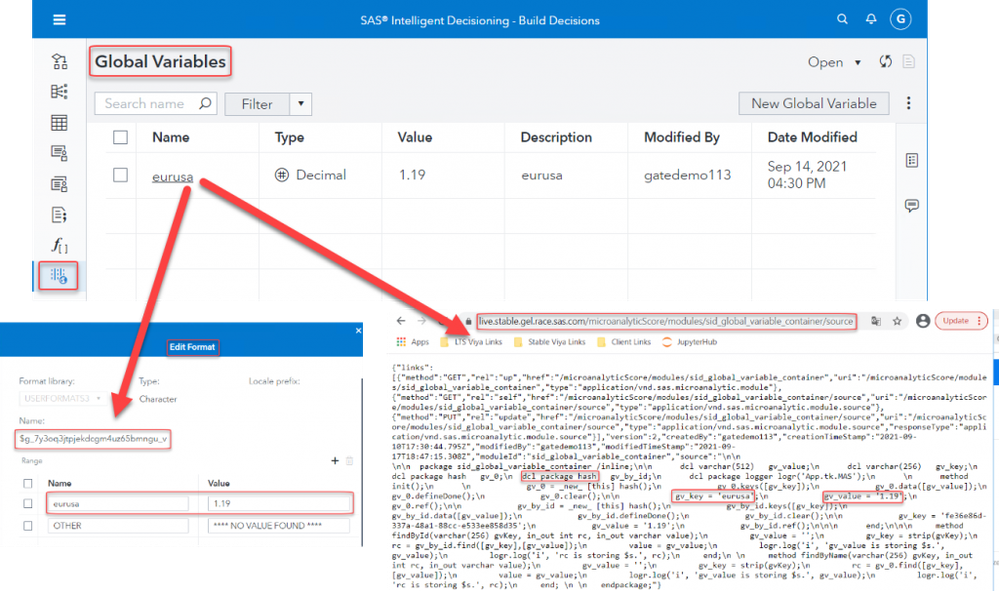Click the format Name field starting with $g_7y3oq
999x591 pixels.
point(93,439)
